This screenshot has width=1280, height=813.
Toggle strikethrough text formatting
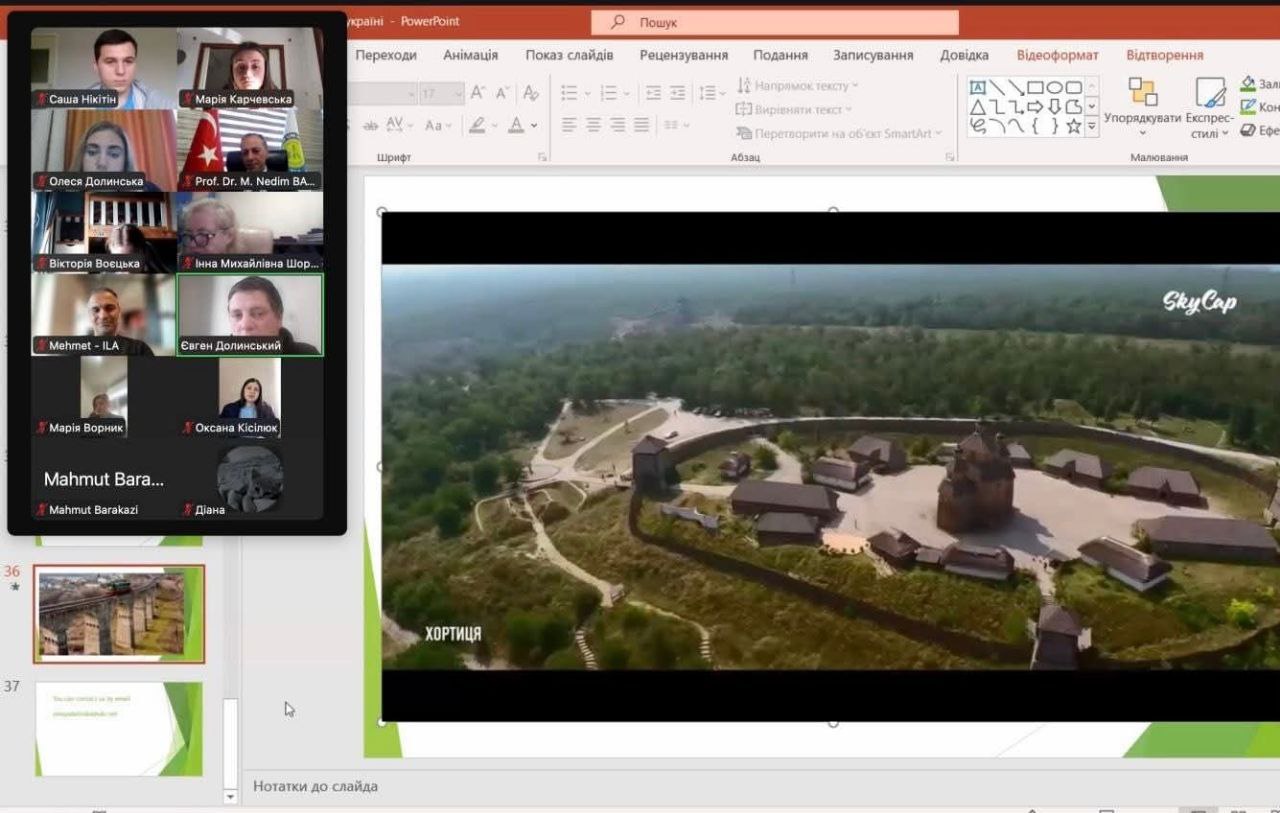pos(371,125)
